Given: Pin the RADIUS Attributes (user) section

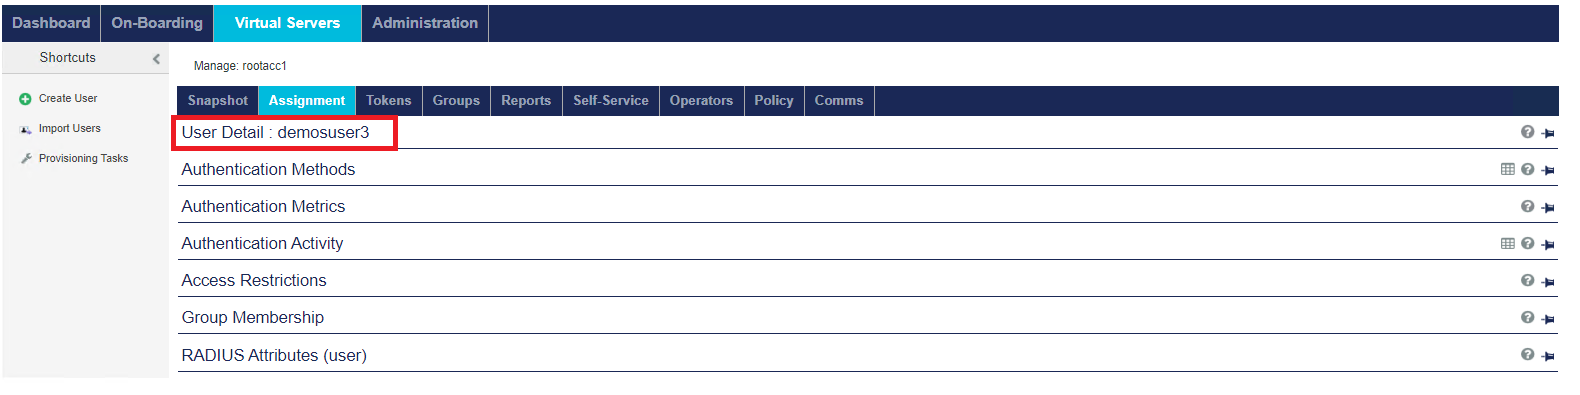Looking at the screenshot, I should [x=1548, y=356].
